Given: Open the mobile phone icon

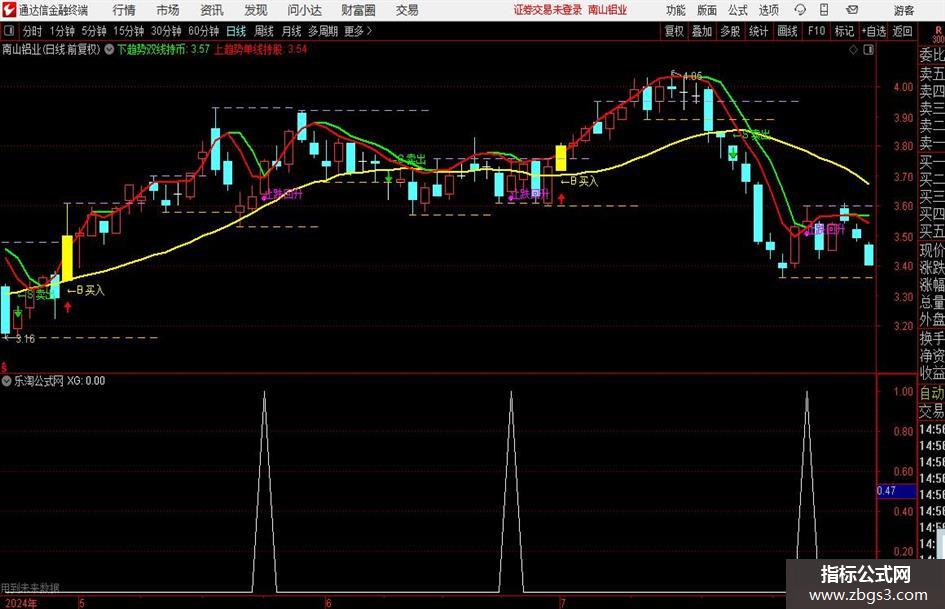Looking at the screenshot, I should point(824,10).
